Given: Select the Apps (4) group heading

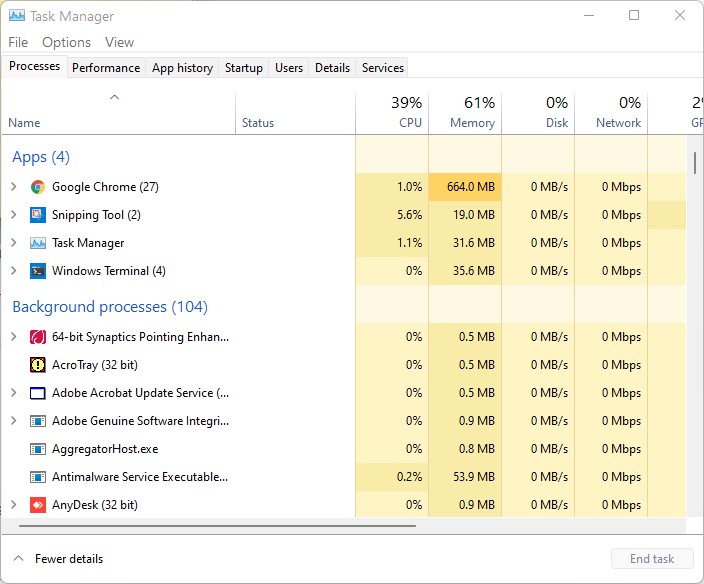Looking at the screenshot, I should click(x=41, y=157).
